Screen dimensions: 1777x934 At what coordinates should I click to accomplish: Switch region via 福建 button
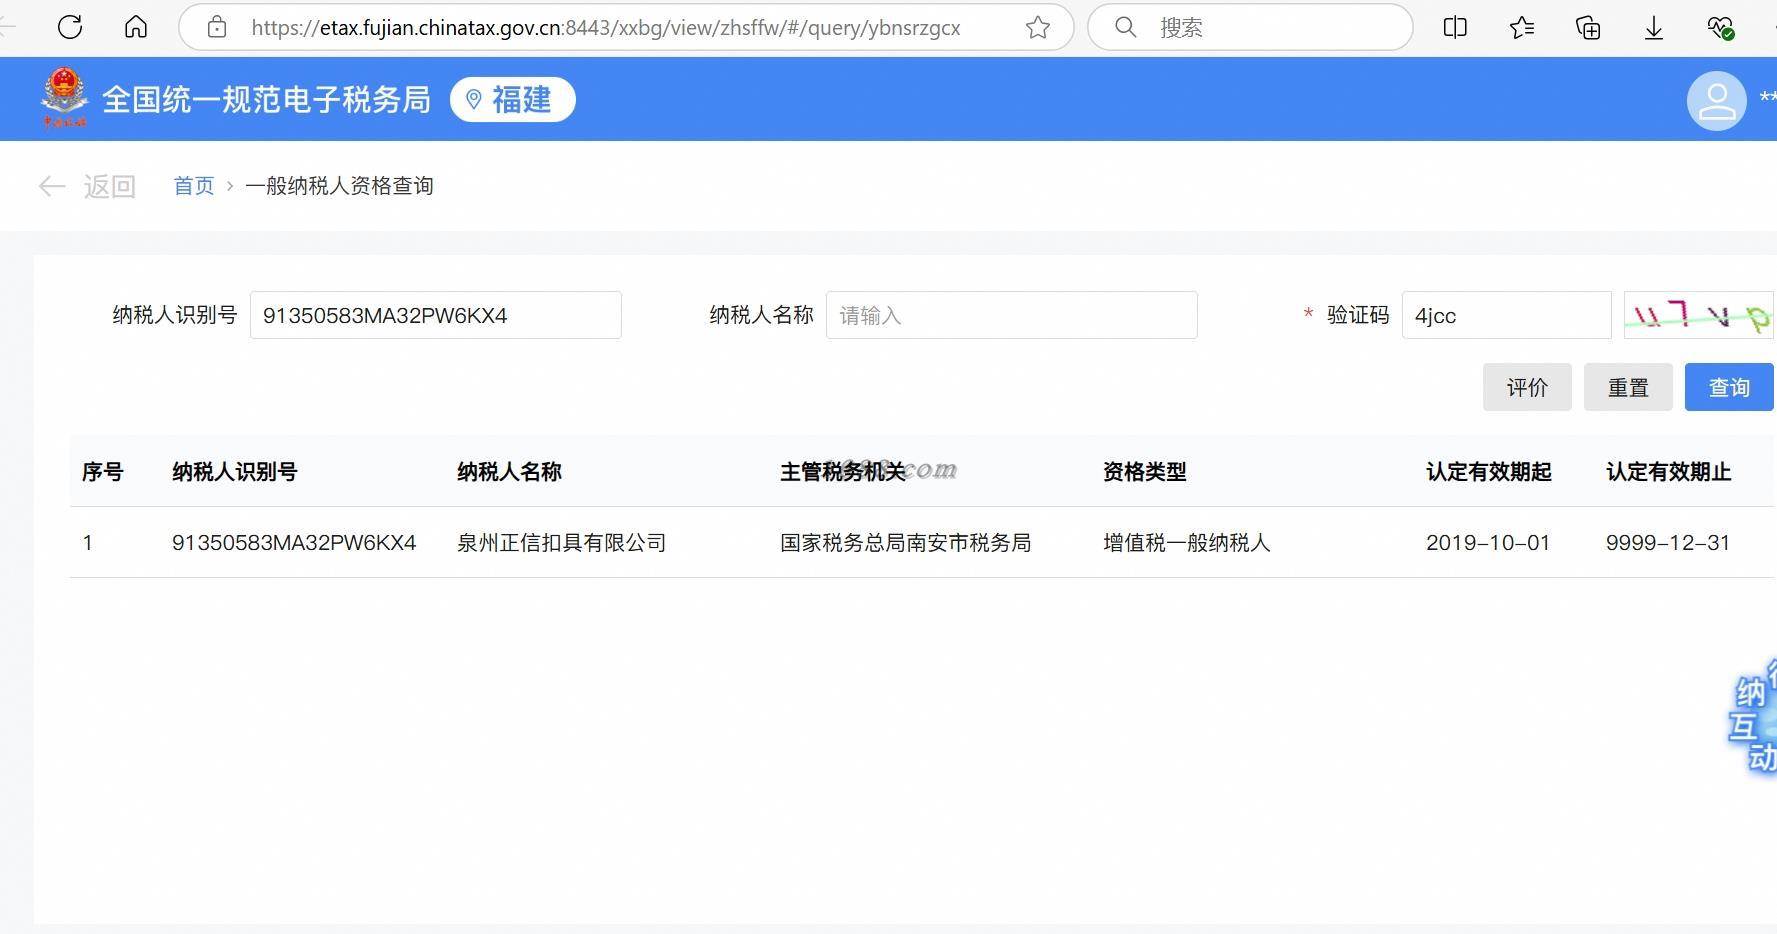(513, 99)
